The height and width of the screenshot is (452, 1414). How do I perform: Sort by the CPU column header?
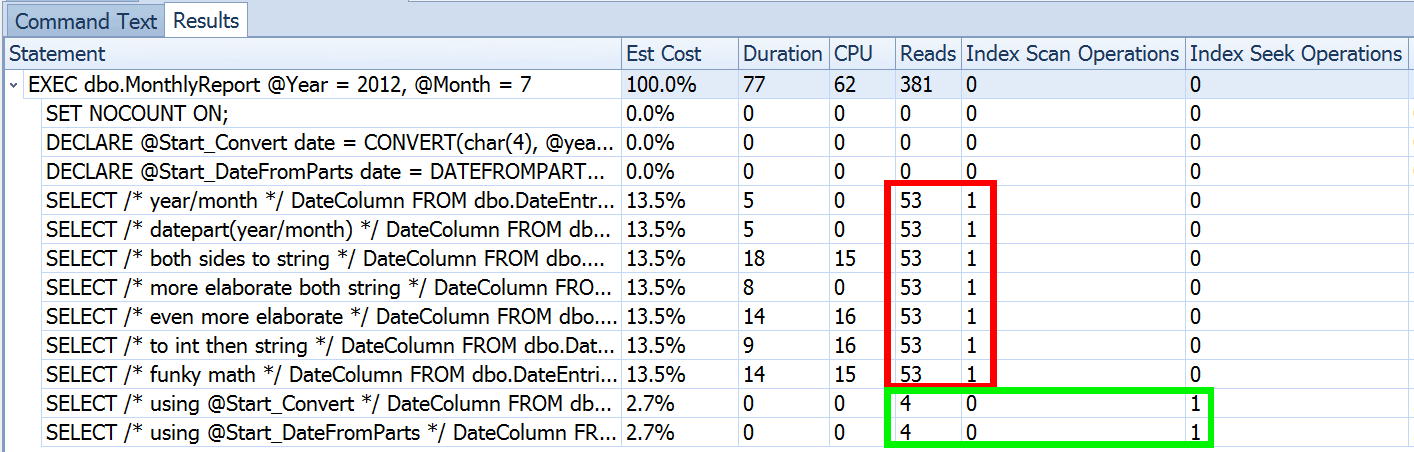coord(861,54)
